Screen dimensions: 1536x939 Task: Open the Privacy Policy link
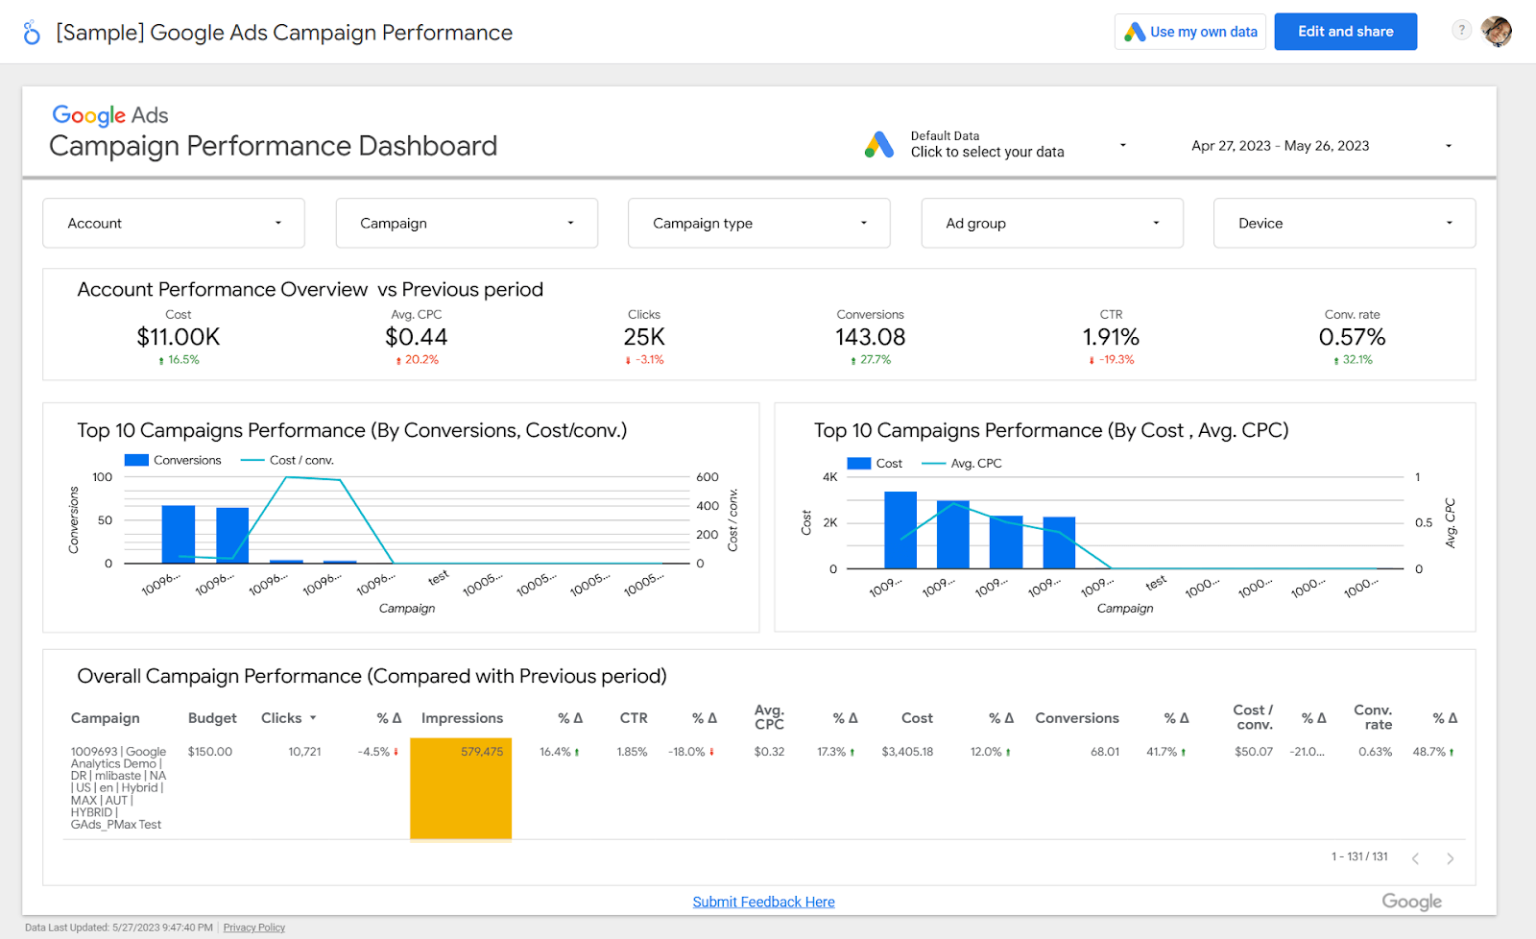click(253, 927)
